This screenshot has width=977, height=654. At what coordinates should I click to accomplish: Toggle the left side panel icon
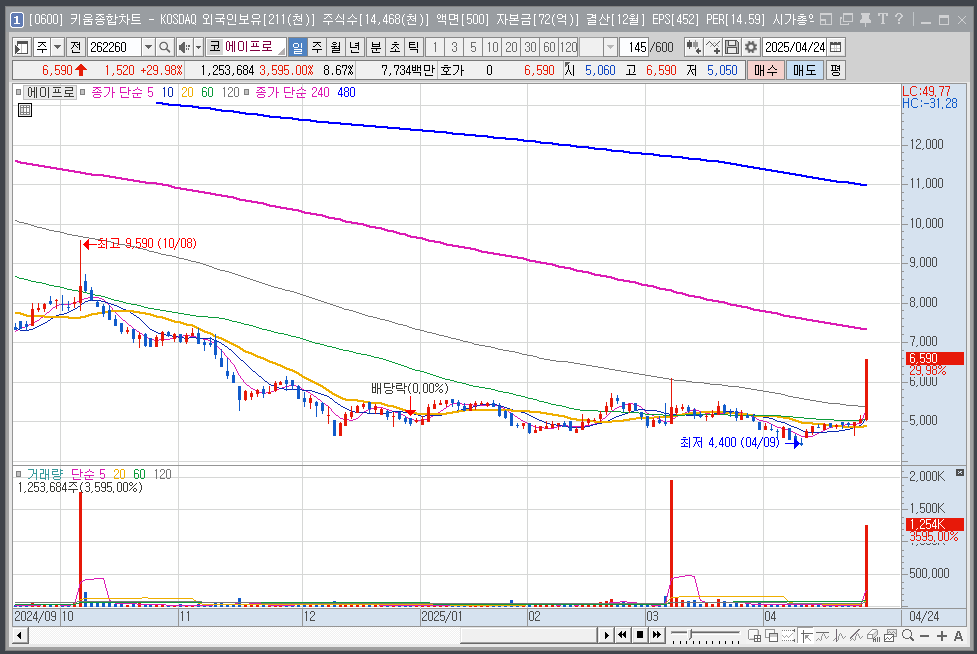[21, 47]
